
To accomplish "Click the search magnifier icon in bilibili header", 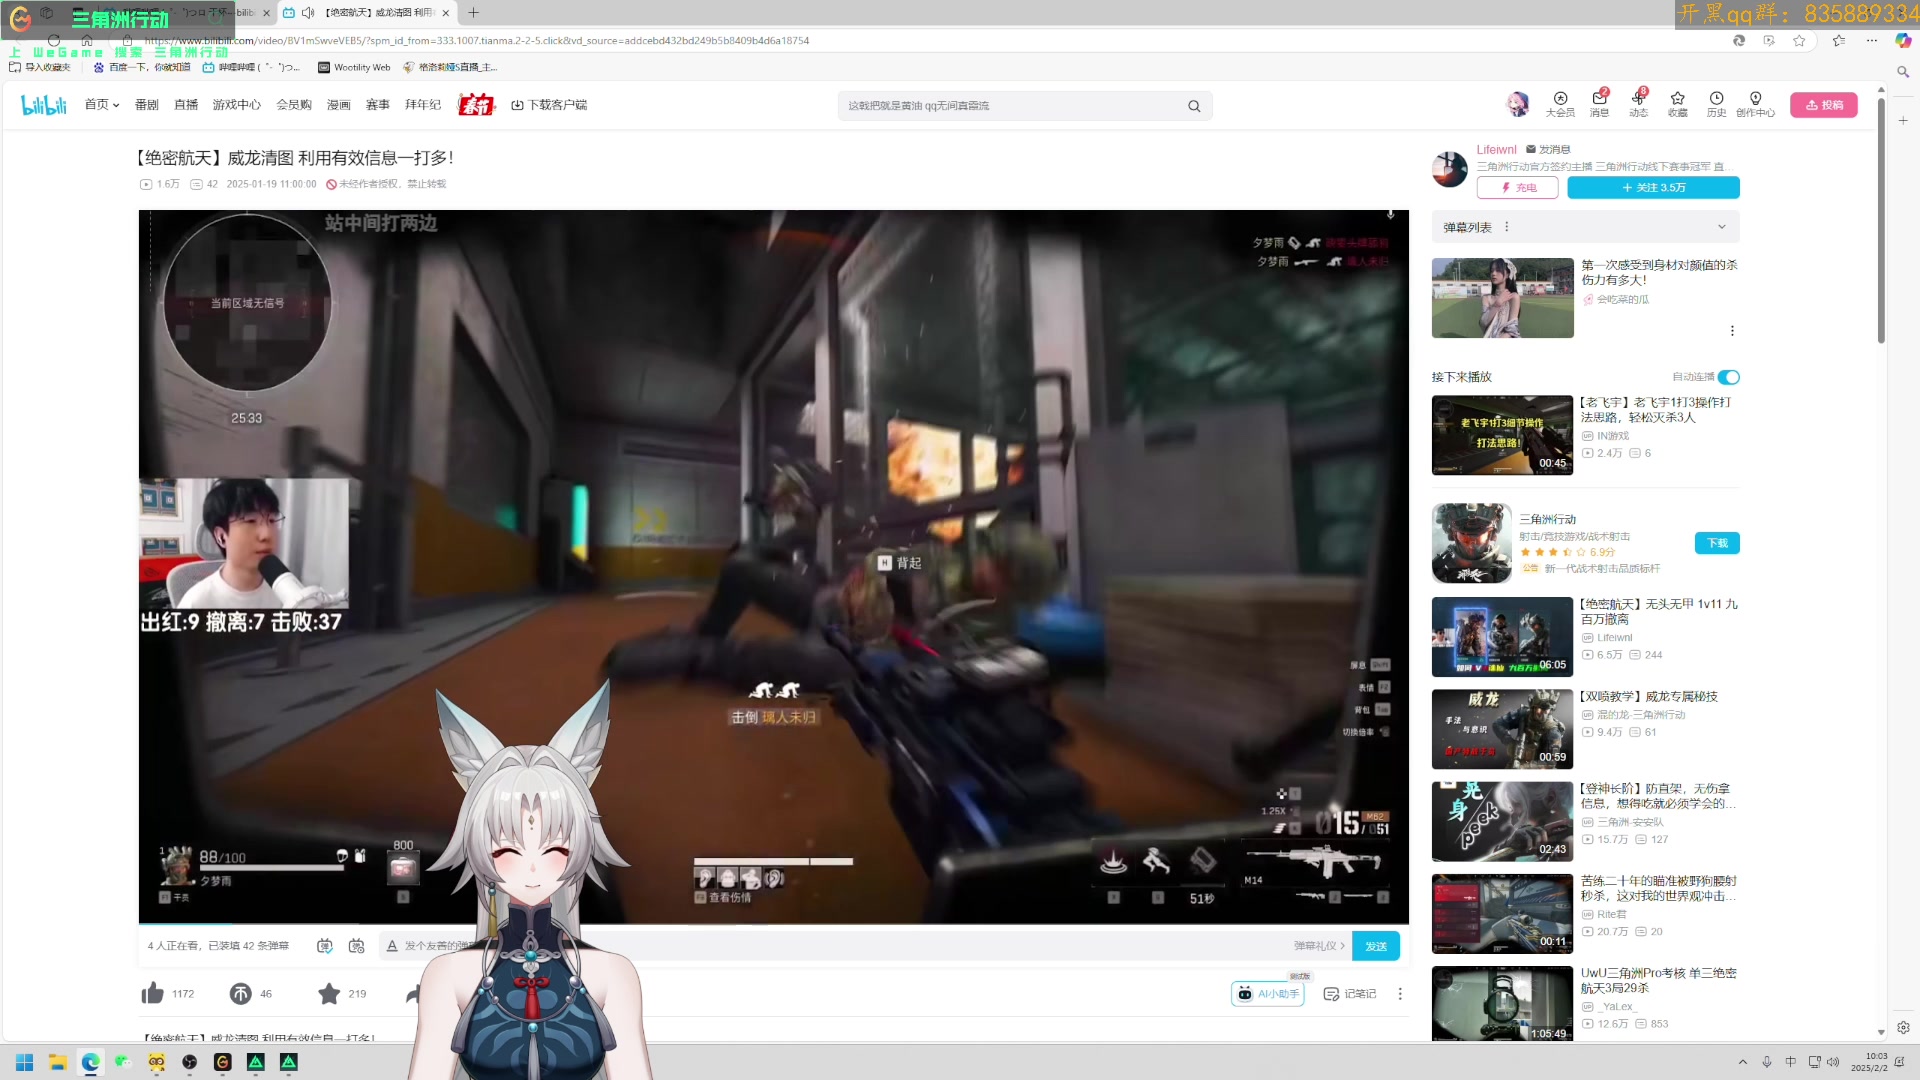I will click(1194, 106).
